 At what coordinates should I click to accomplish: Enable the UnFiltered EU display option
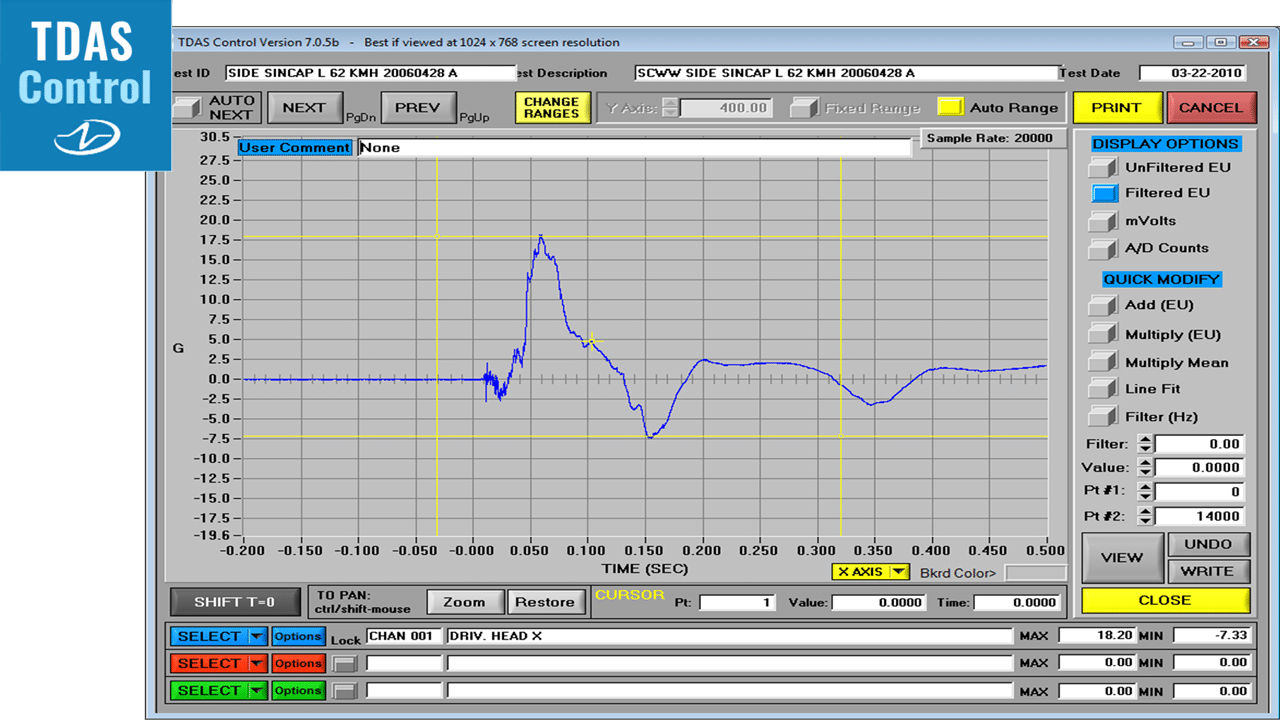pos(1104,167)
